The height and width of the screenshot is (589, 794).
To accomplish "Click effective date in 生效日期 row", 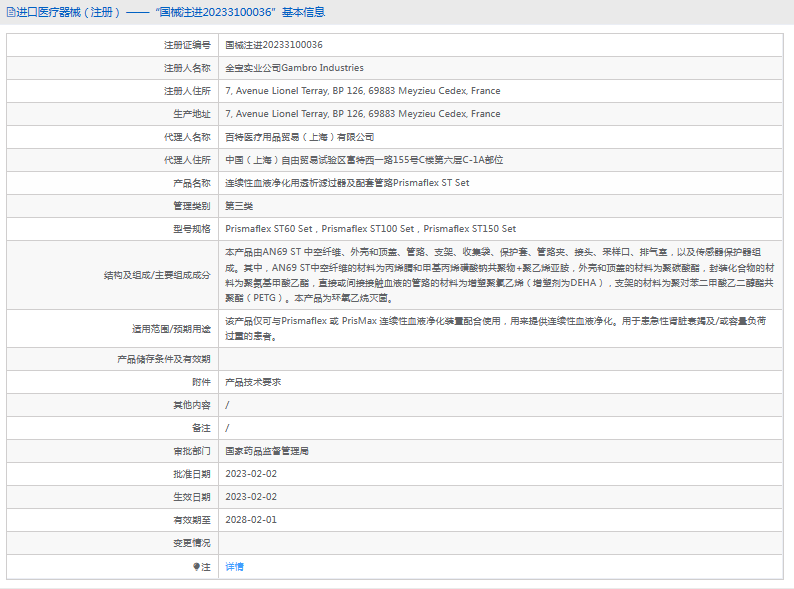I will click(251, 497).
